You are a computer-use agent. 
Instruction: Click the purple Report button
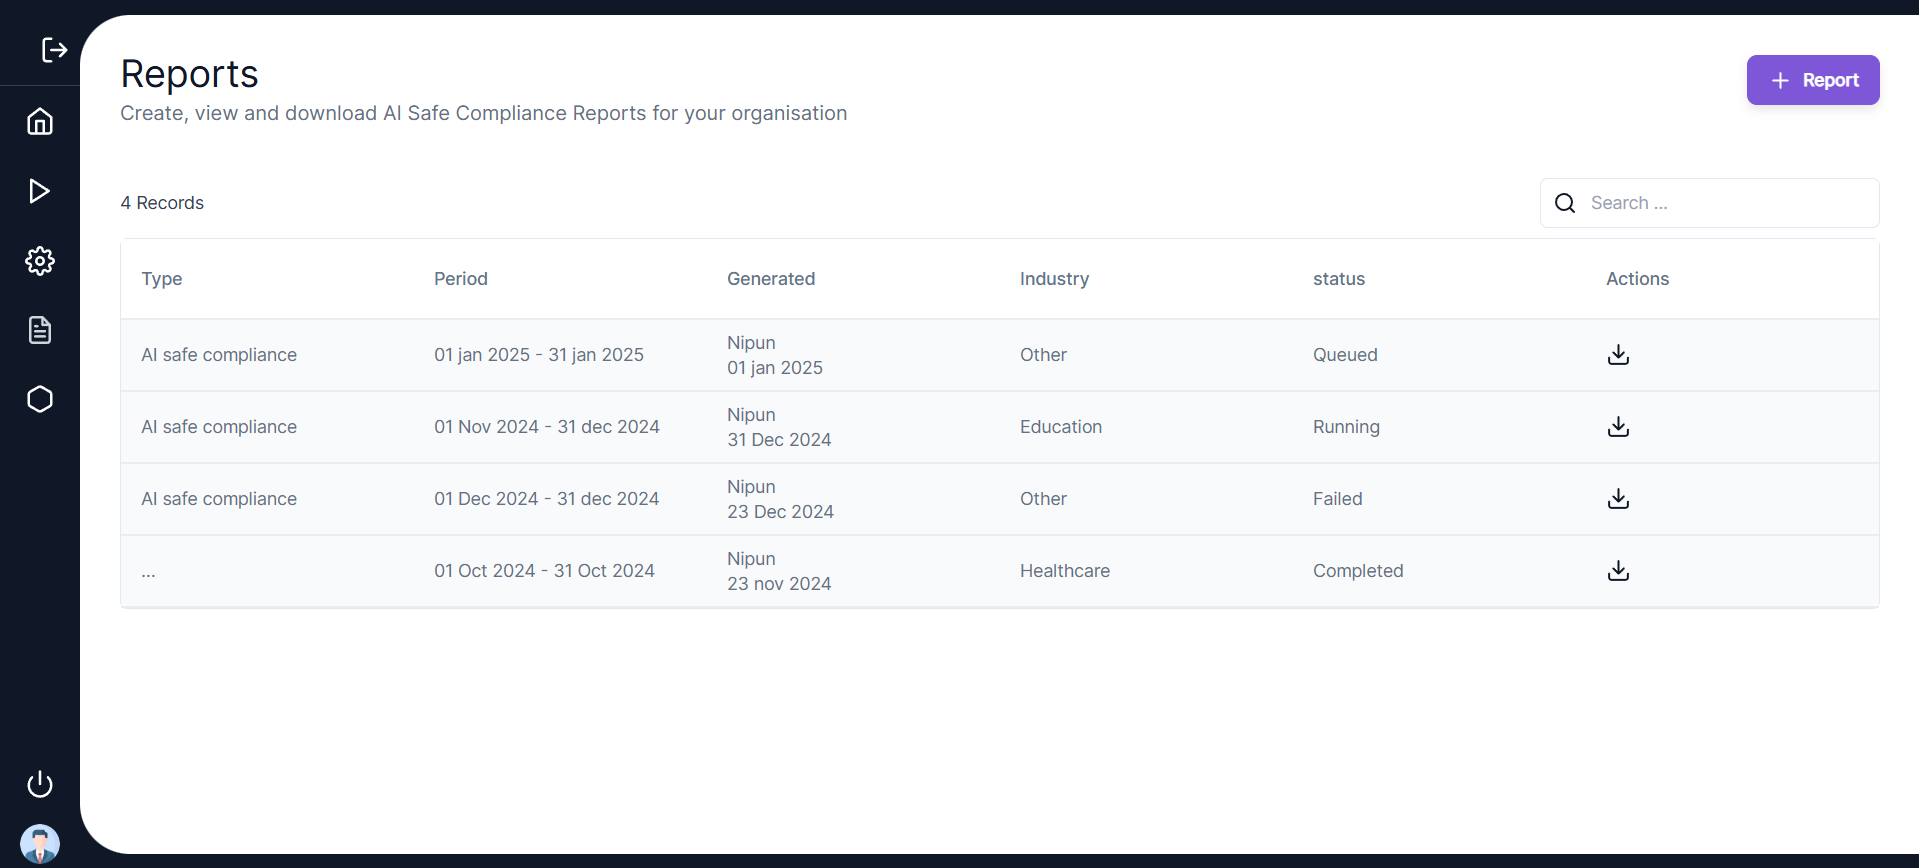(x=1812, y=80)
